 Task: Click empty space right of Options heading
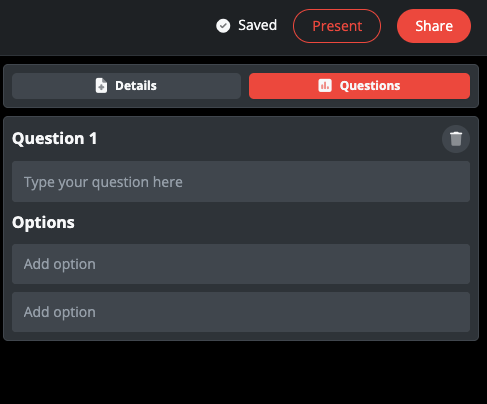(267, 223)
